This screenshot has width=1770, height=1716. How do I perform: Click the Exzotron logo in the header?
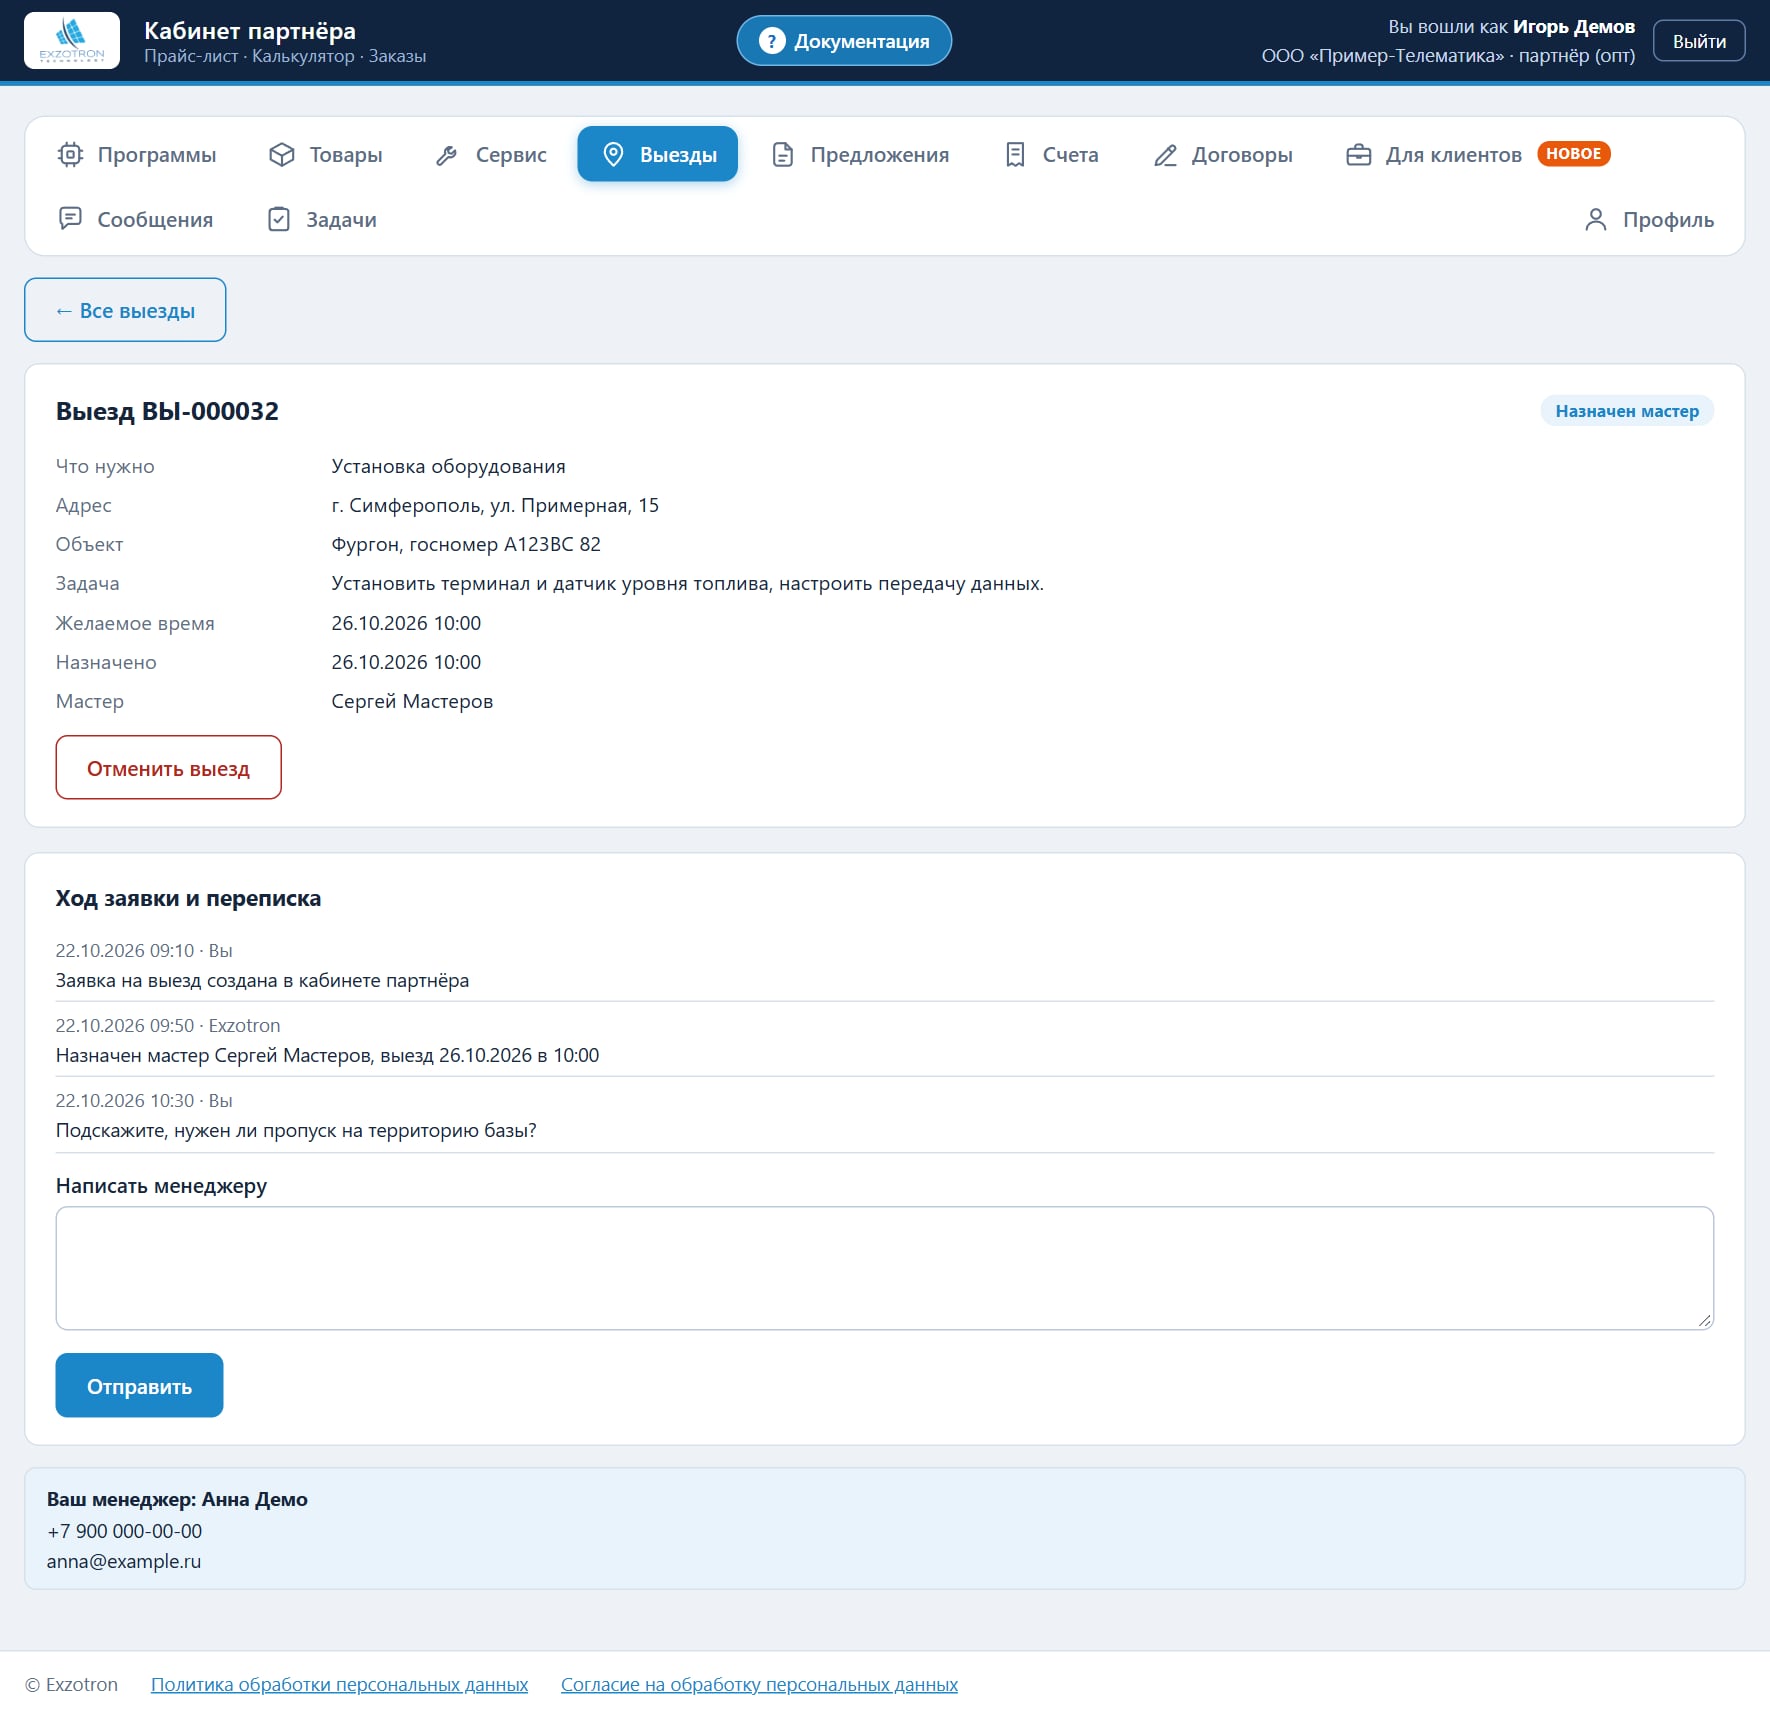[72, 40]
